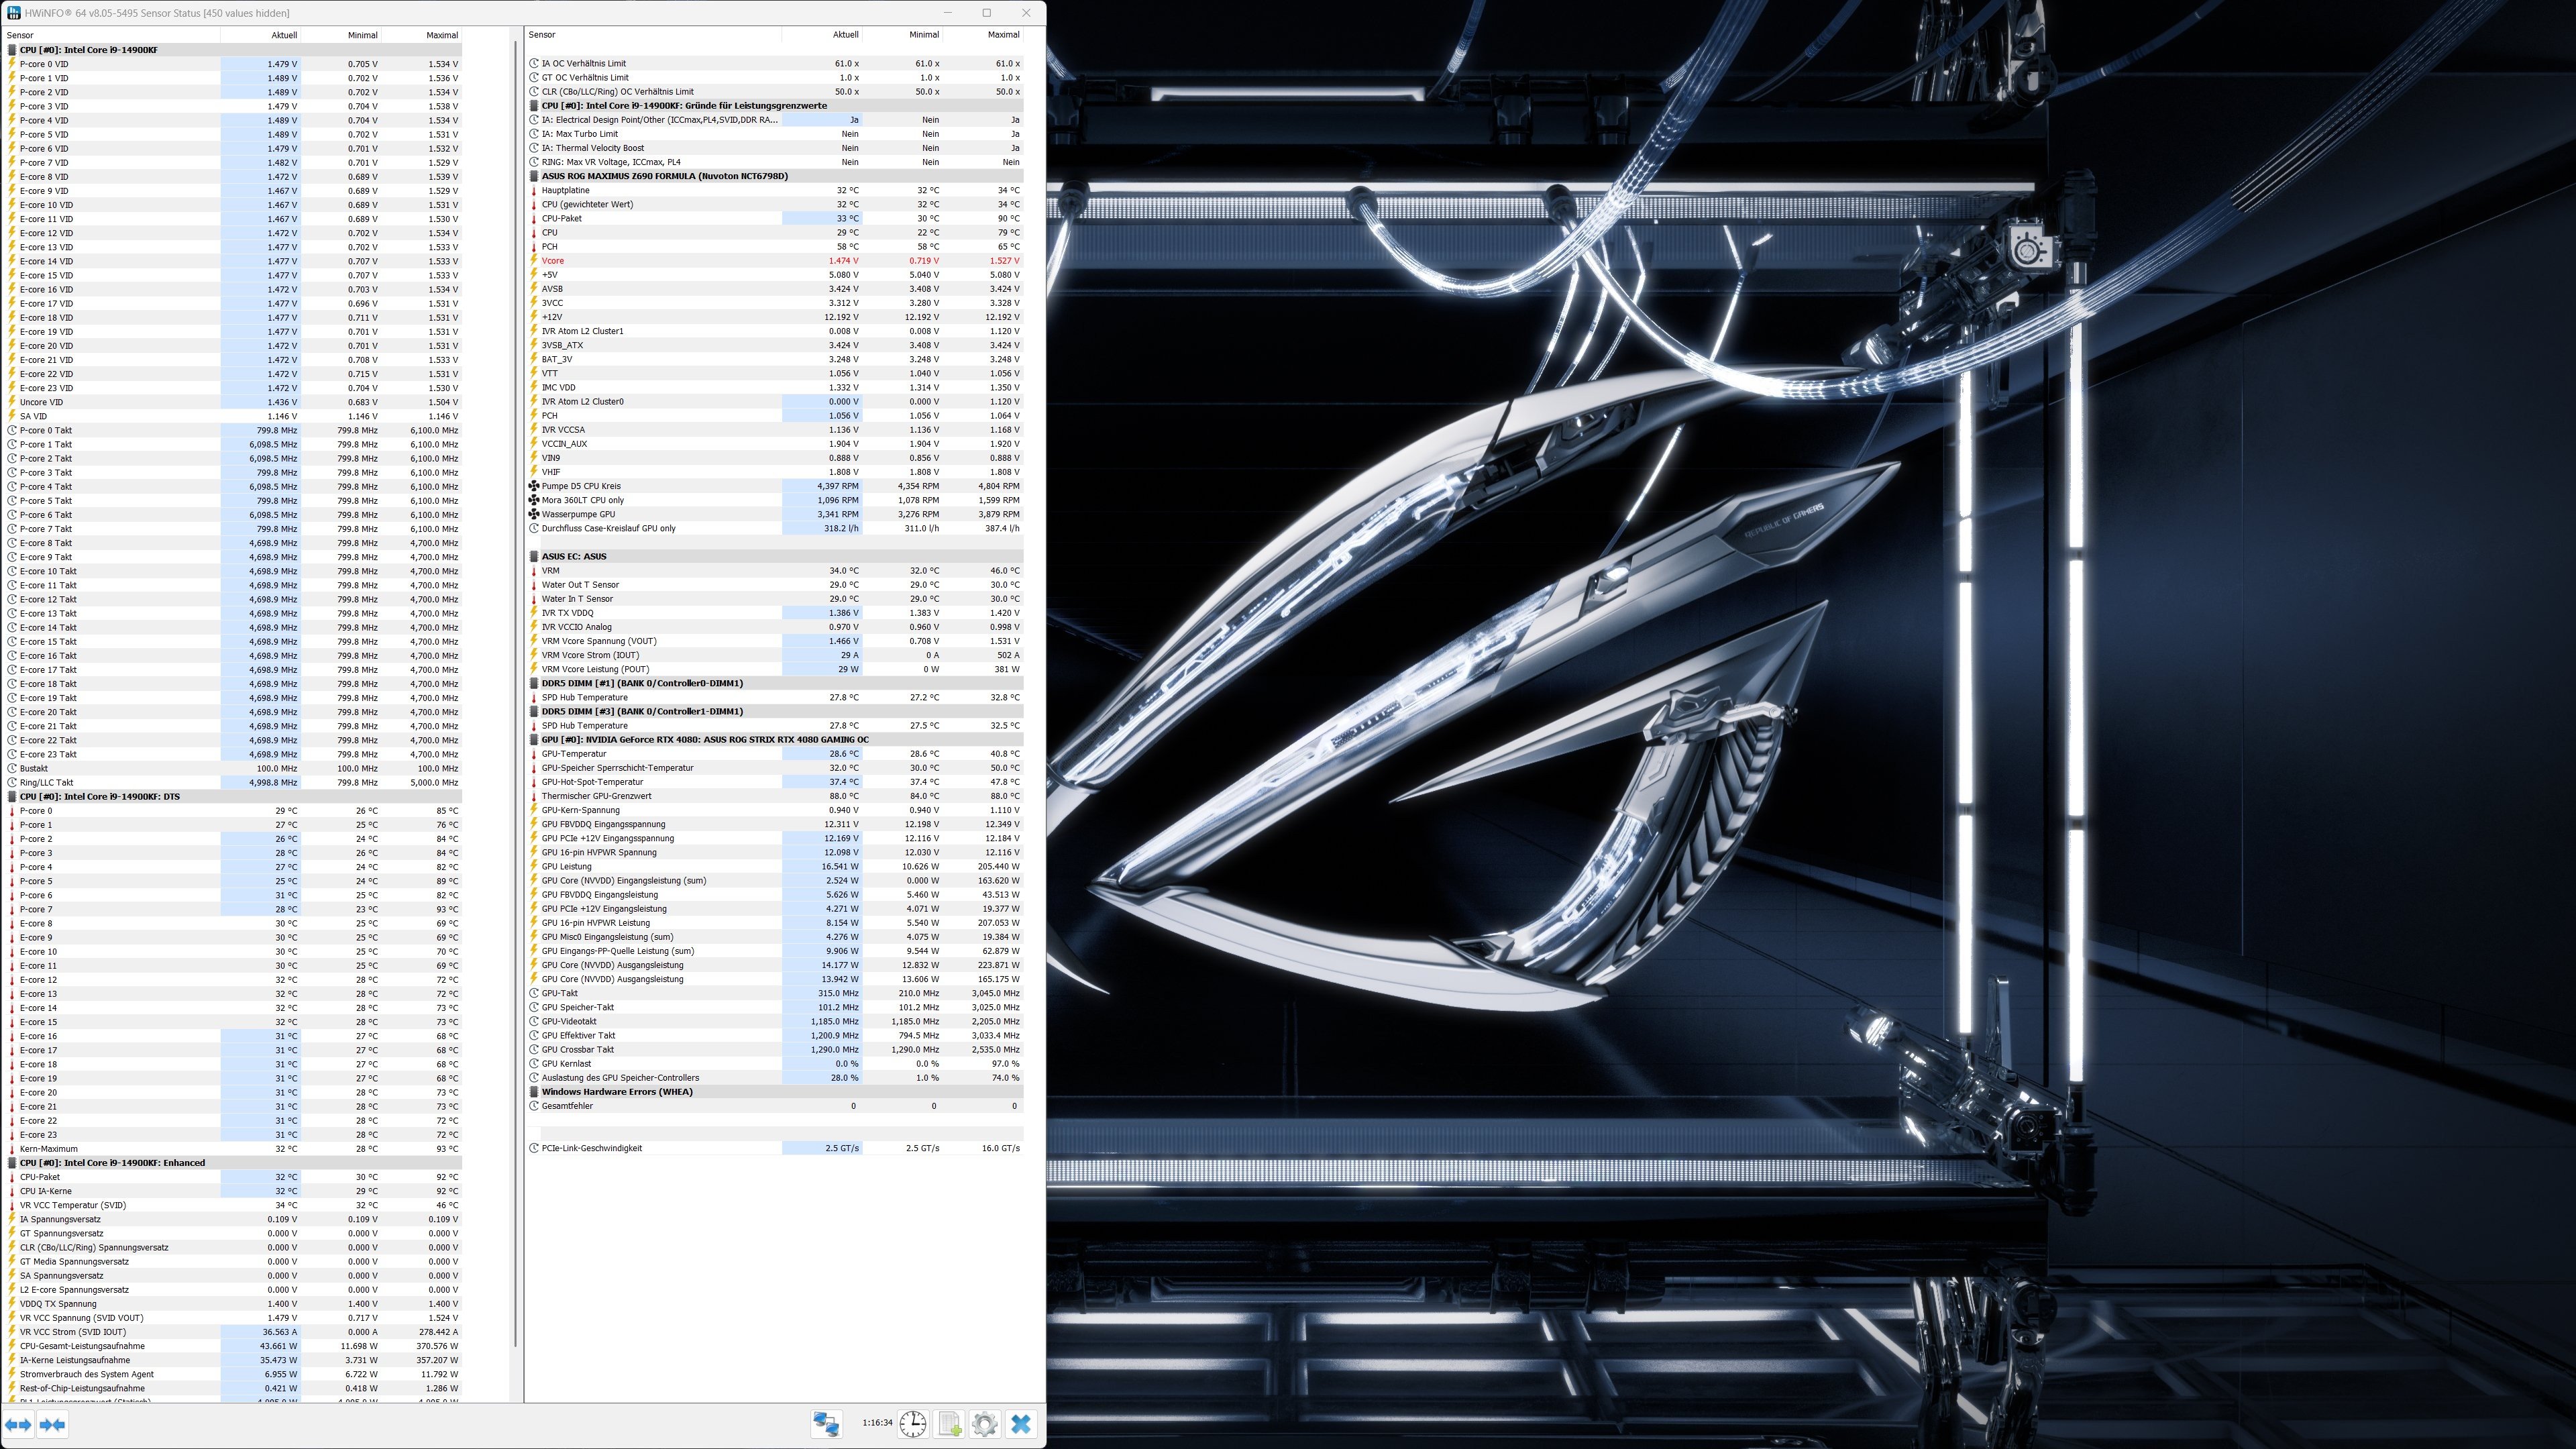Reset min/max values with clock icon

pos(912,1423)
